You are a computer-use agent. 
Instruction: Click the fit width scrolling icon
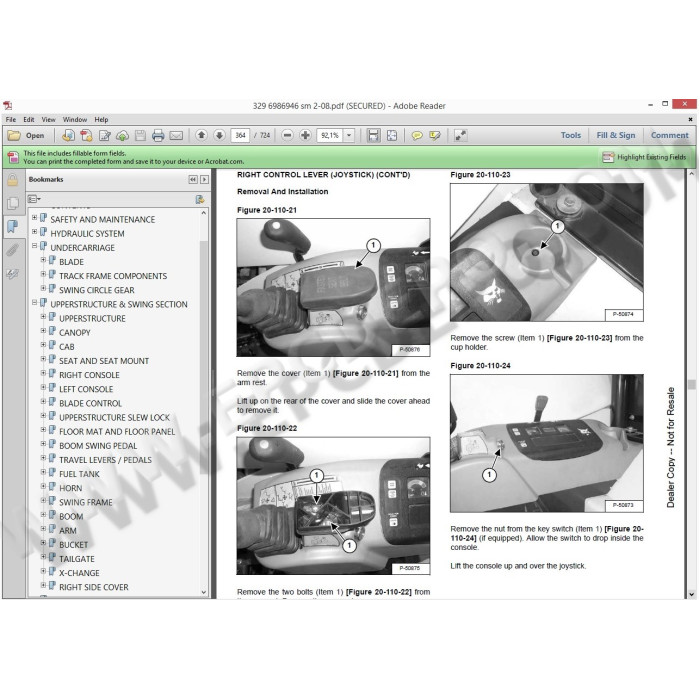(x=373, y=135)
